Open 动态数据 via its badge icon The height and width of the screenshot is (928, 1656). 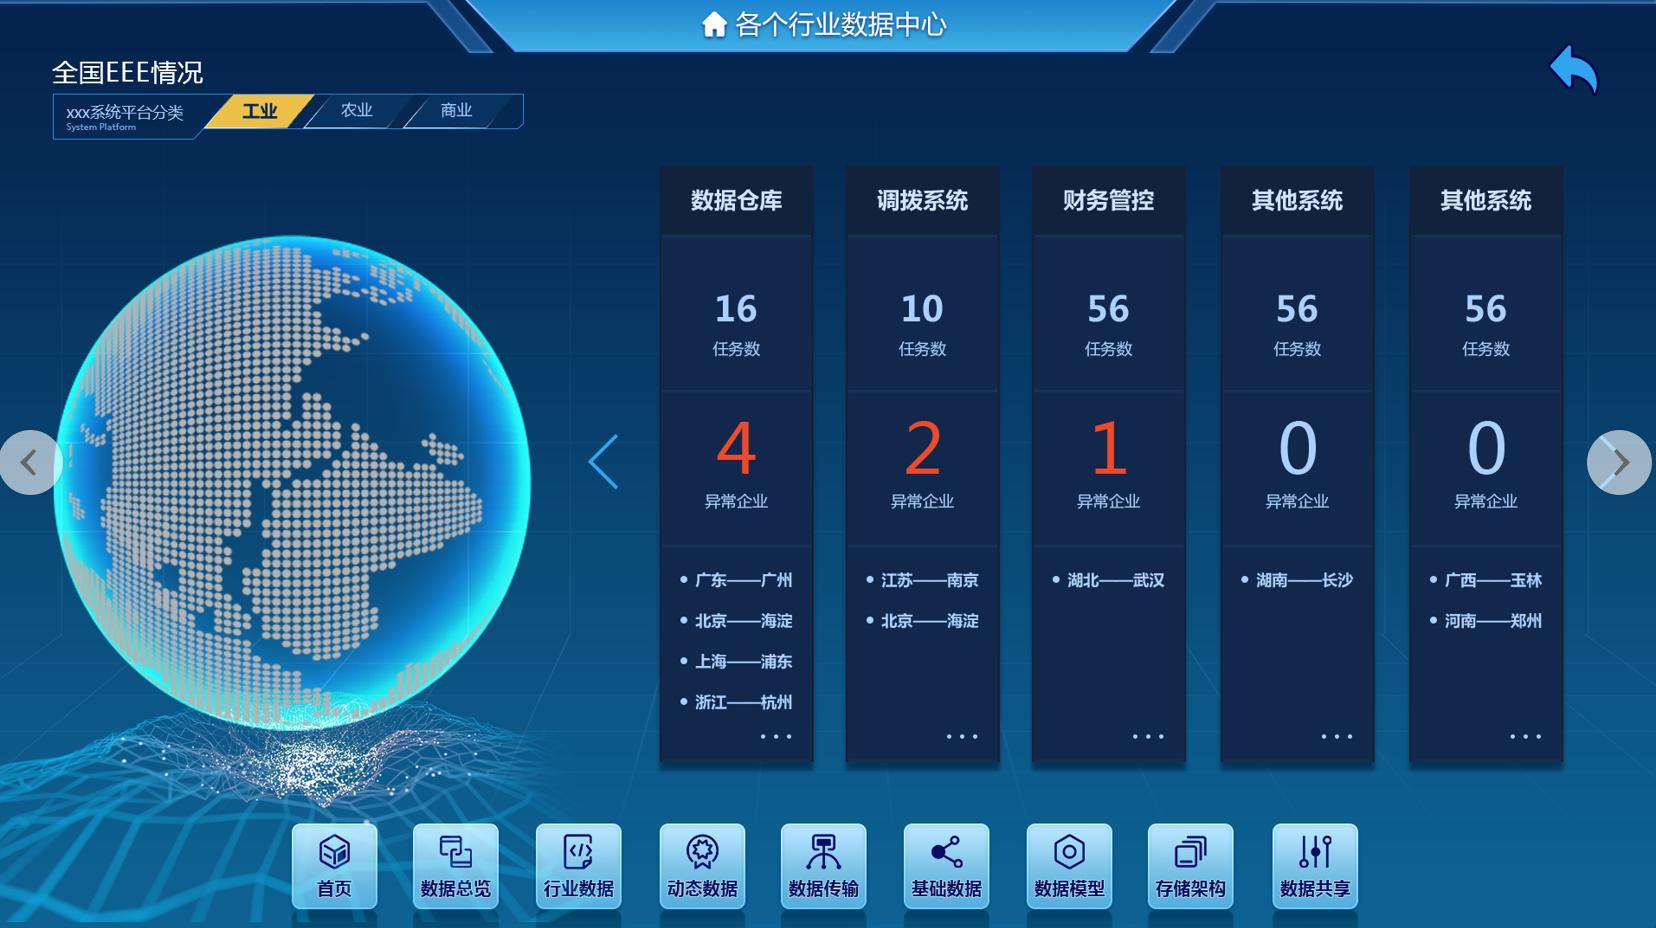[702, 865]
